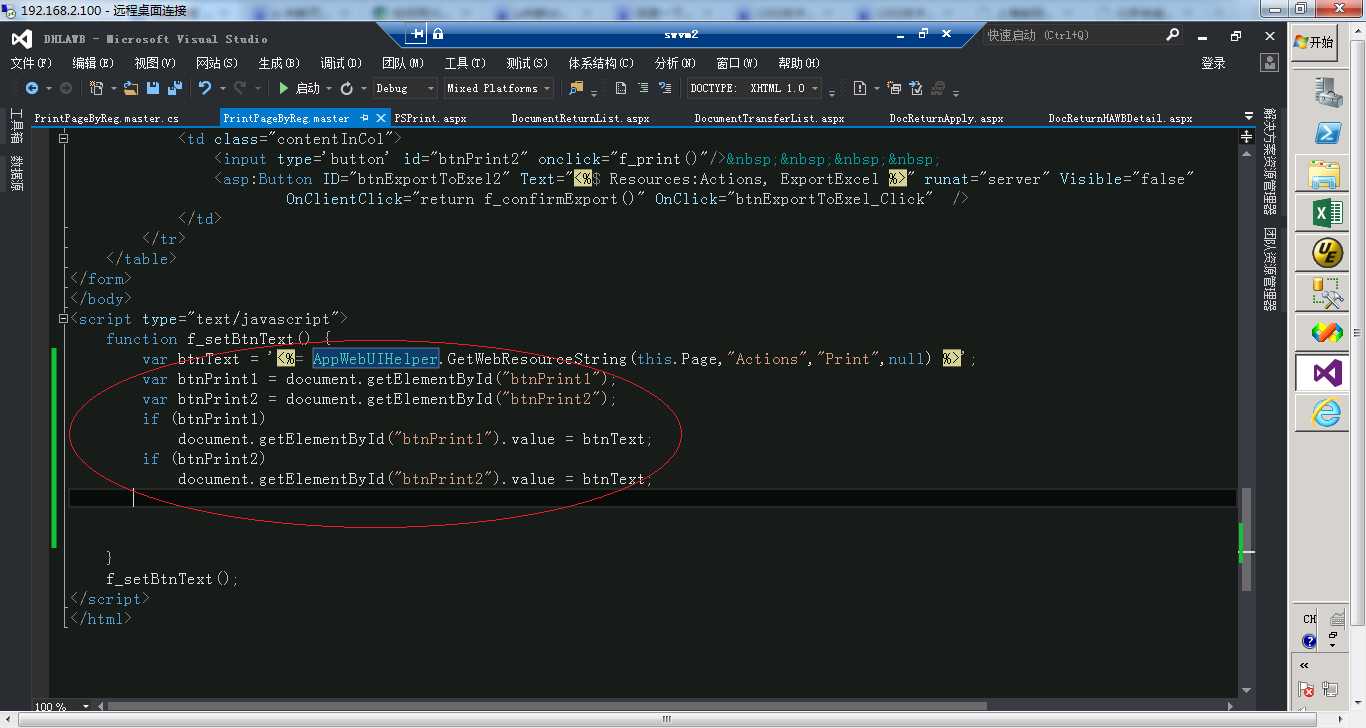Click the pin icon on remote connection bar
This screenshot has width=1366, height=728.
pyautogui.click(x=417, y=34)
